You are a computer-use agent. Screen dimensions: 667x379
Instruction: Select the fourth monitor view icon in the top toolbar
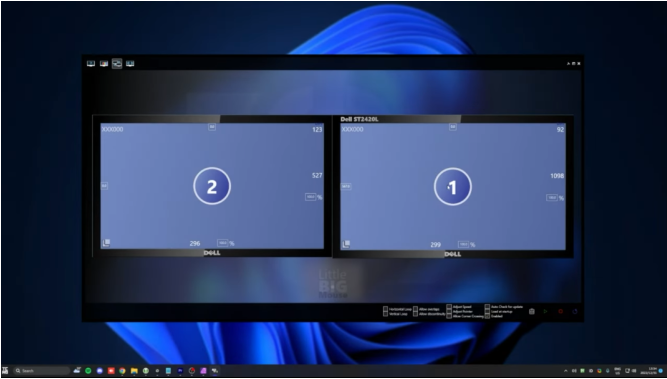tap(130, 64)
